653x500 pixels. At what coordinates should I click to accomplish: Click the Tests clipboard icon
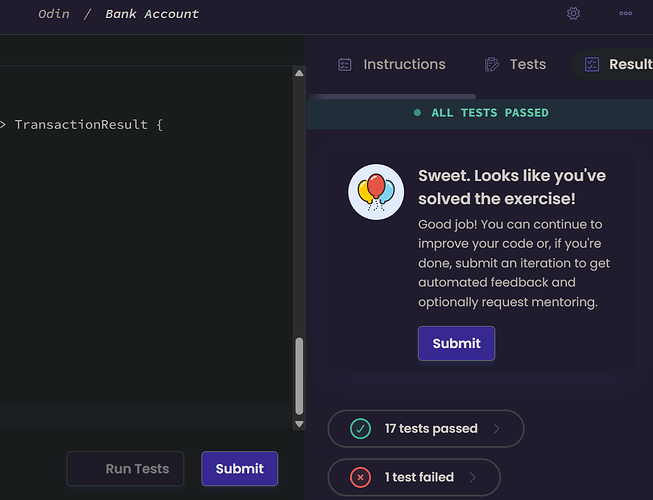click(491, 65)
